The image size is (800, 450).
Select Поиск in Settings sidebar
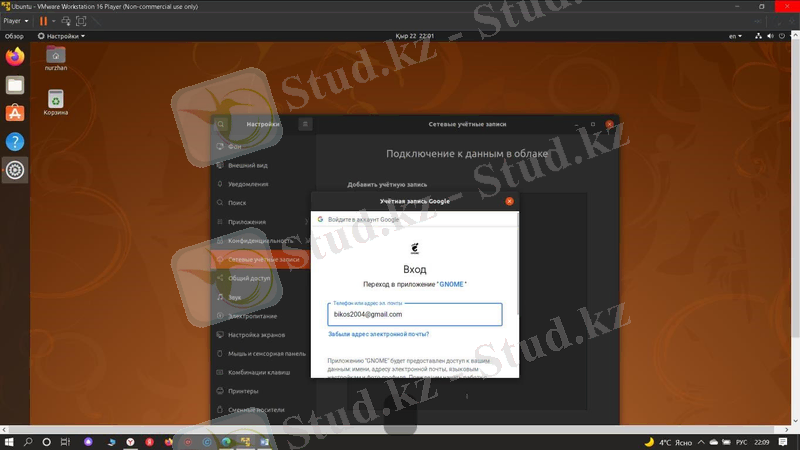[261, 203]
